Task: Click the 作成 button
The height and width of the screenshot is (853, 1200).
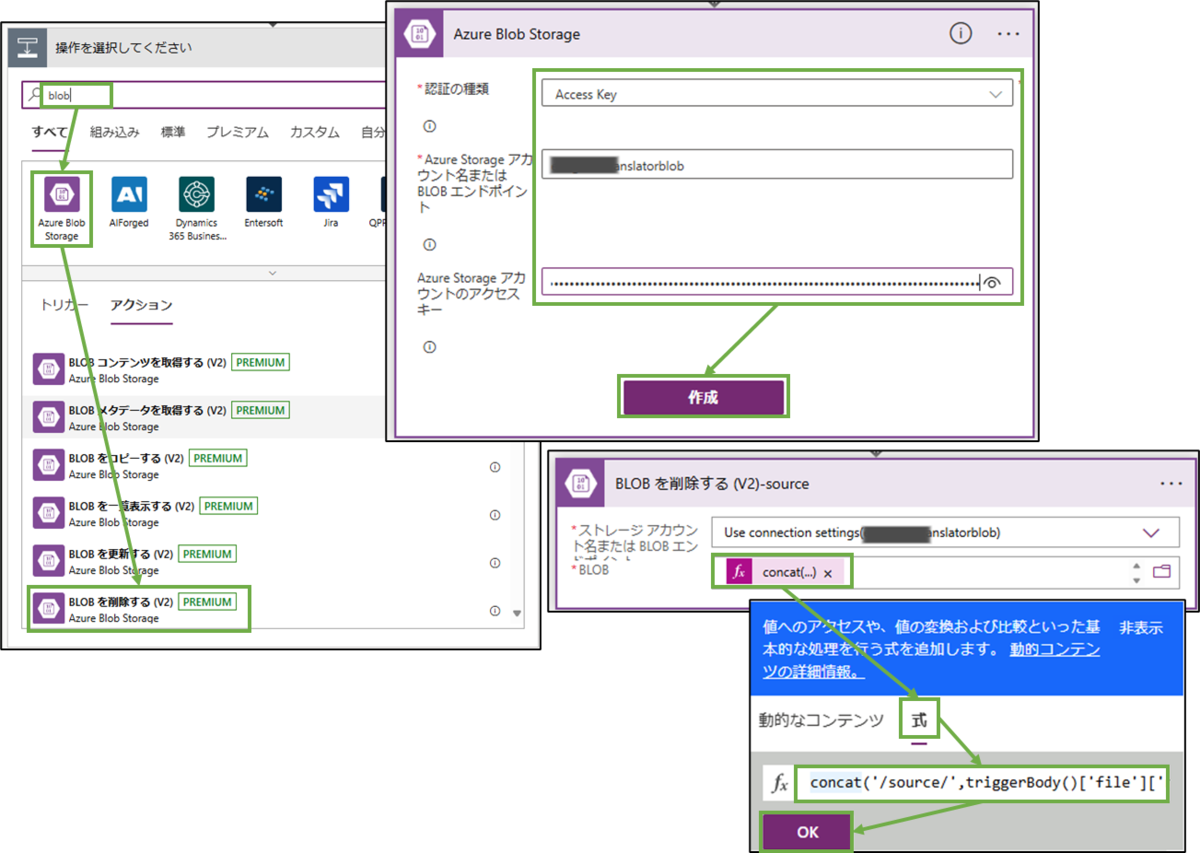Action: click(704, 397)
